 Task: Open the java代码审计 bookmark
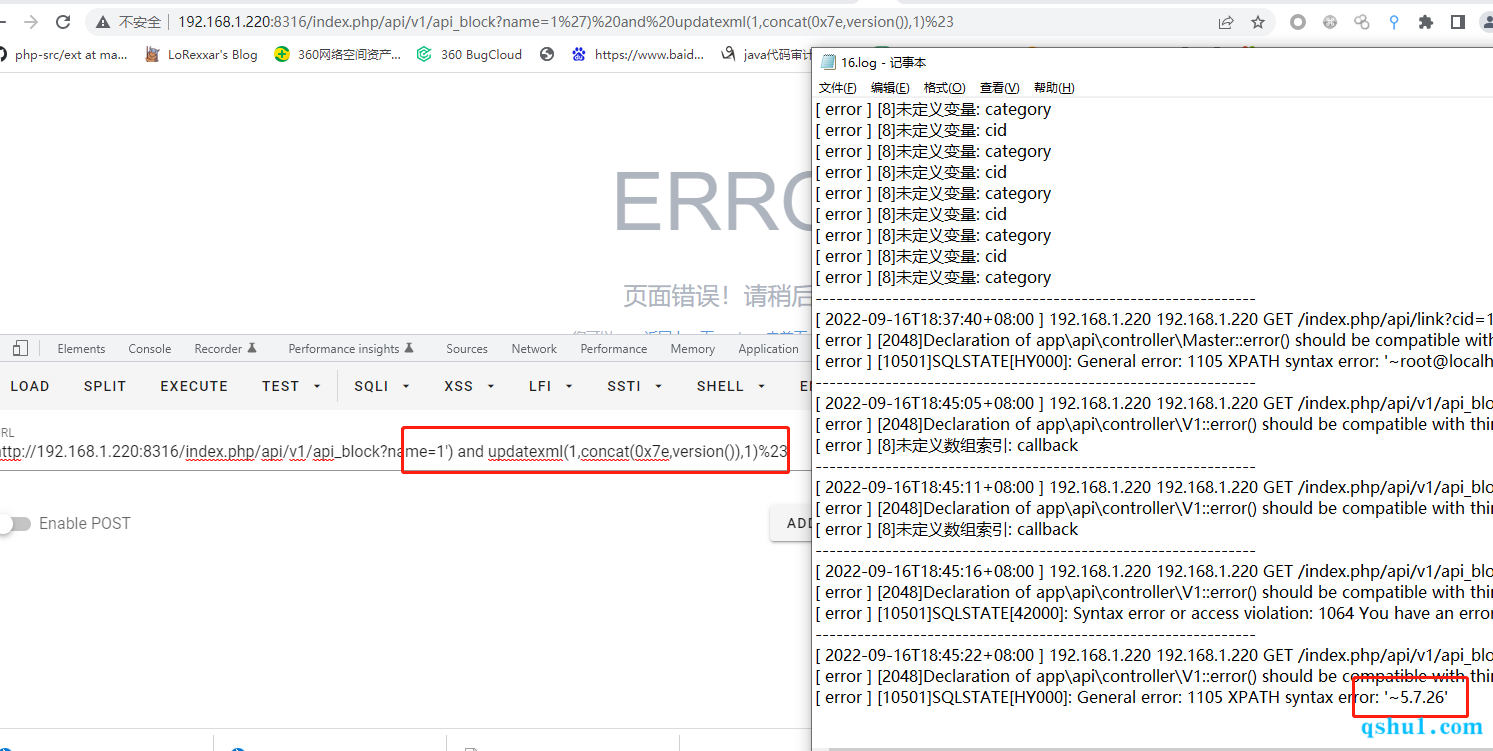click(766, 55)
